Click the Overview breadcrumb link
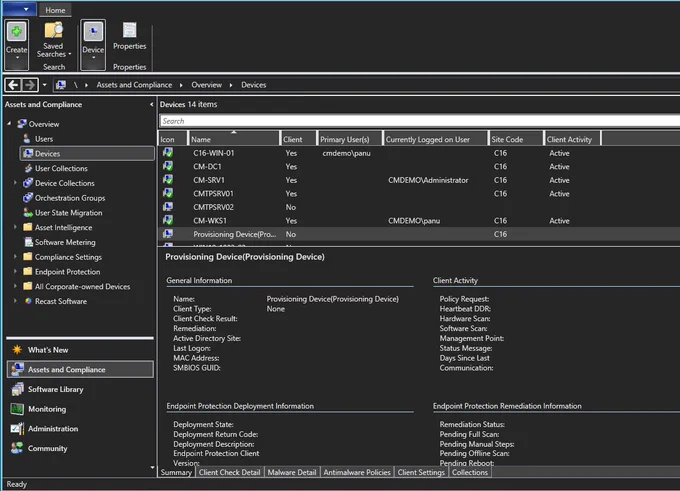The width and height of the screenshot is (680, 491). [206, 85]
